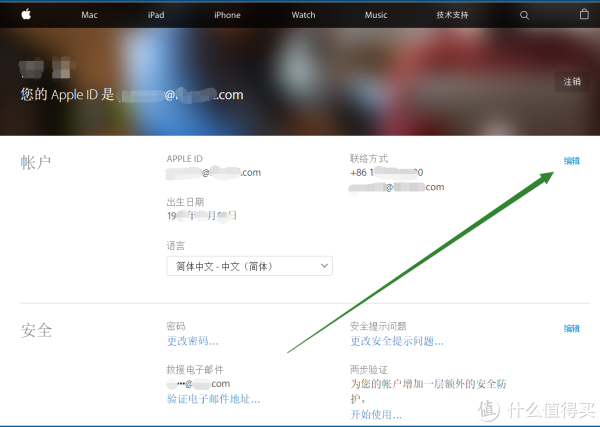600x427 pixels.
Task: Click 为您的帐户增加一层额外的安全防护 description
Action: (428, 391)
